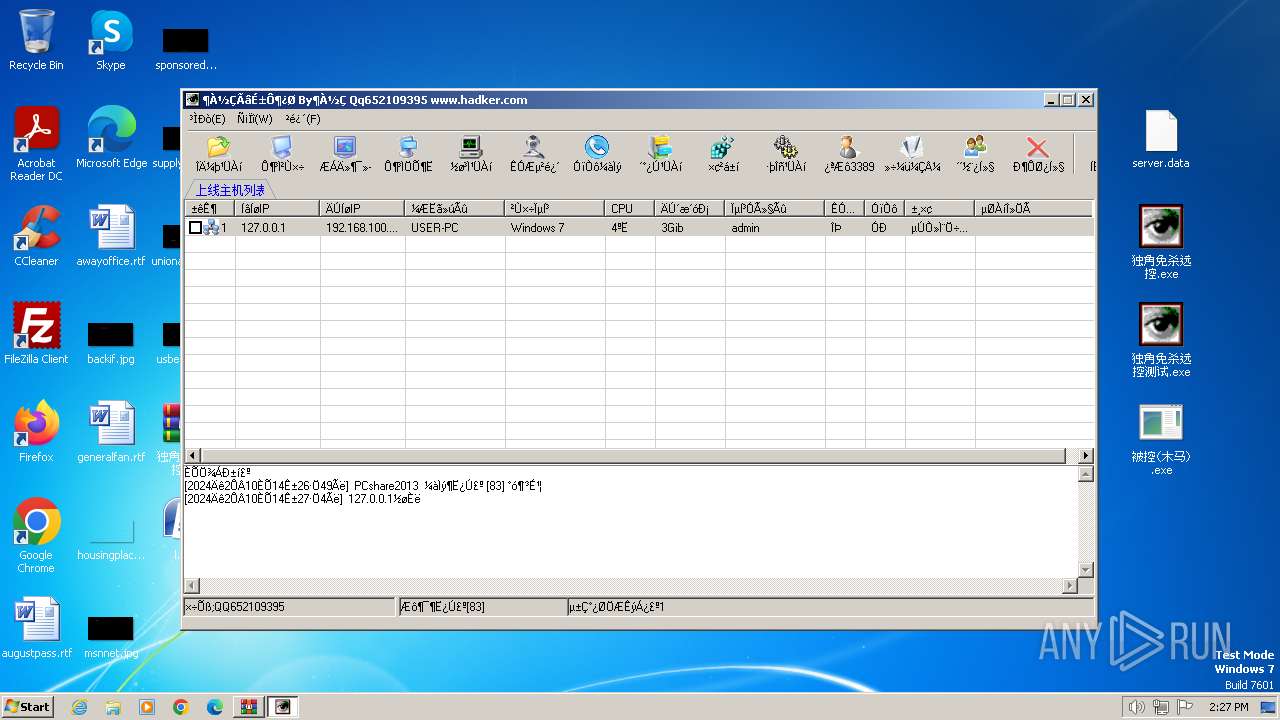
Task: Select awayoffice.rtf desktop file
Action: pyautogui.click(x=111, y=236)
